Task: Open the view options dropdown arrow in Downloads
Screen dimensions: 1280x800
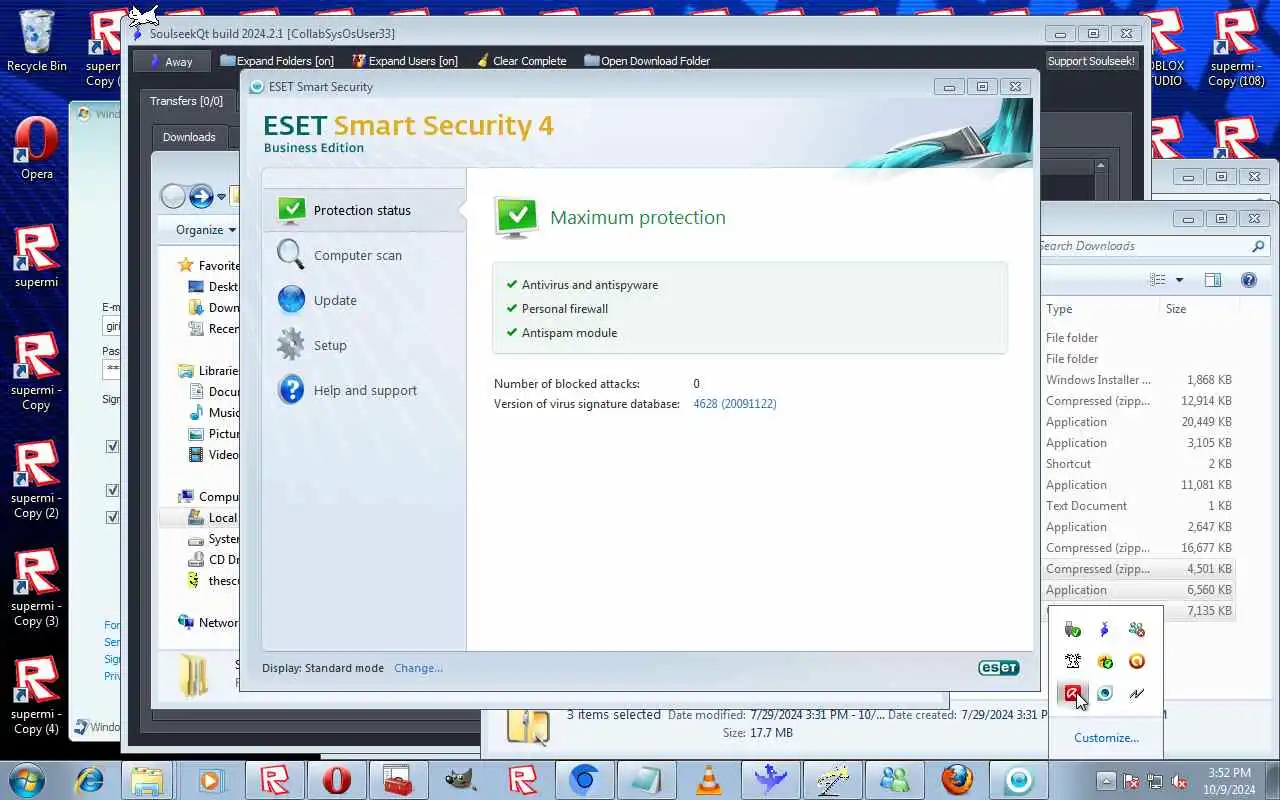Action: [x=1179, y=280]
